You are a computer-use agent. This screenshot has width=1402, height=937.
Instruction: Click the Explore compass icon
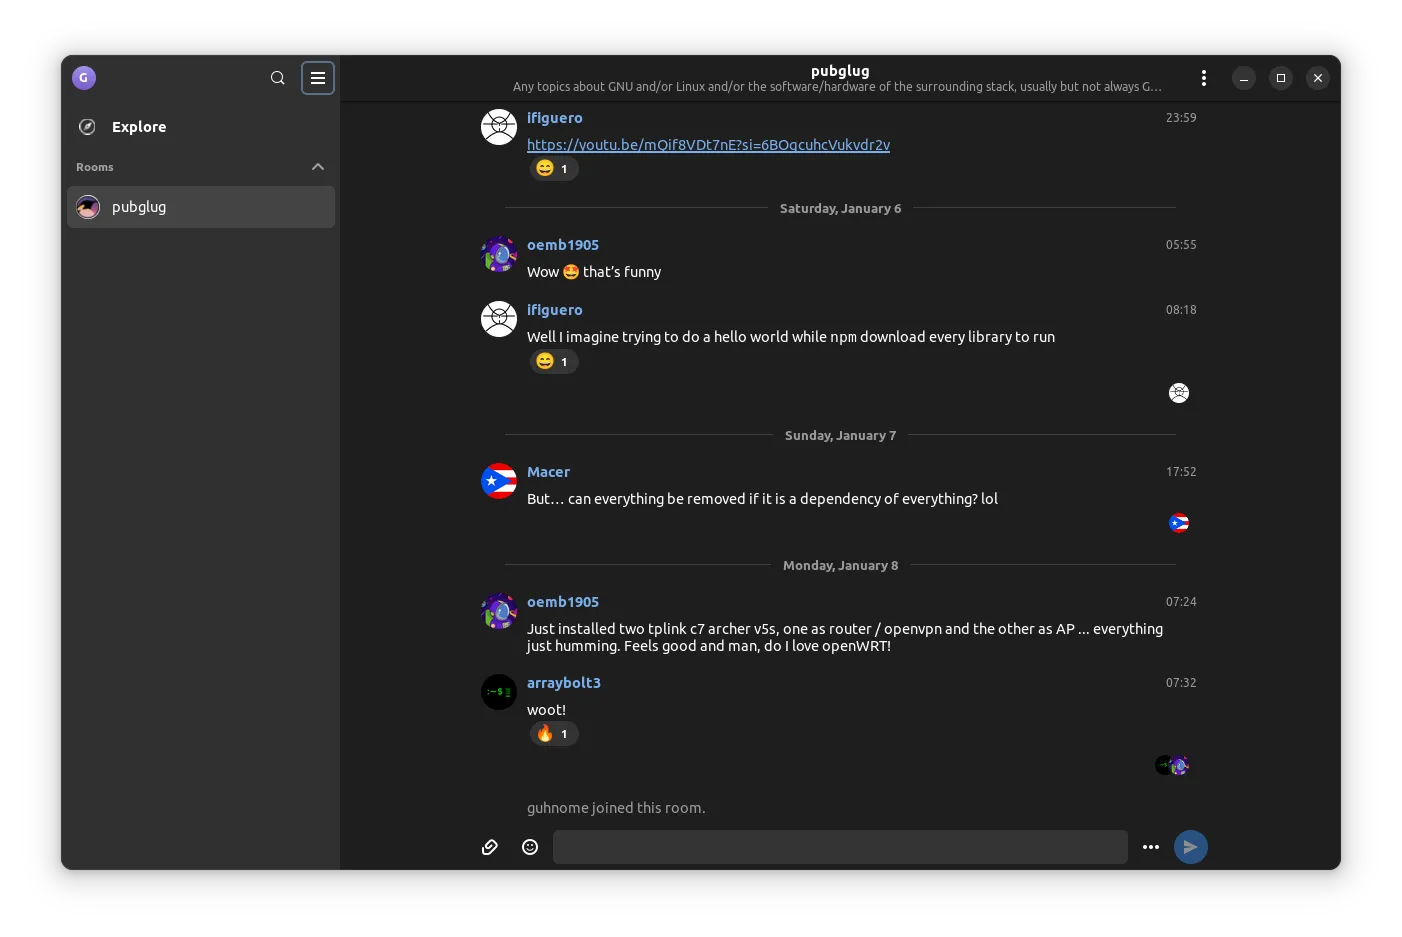point(88,127)
